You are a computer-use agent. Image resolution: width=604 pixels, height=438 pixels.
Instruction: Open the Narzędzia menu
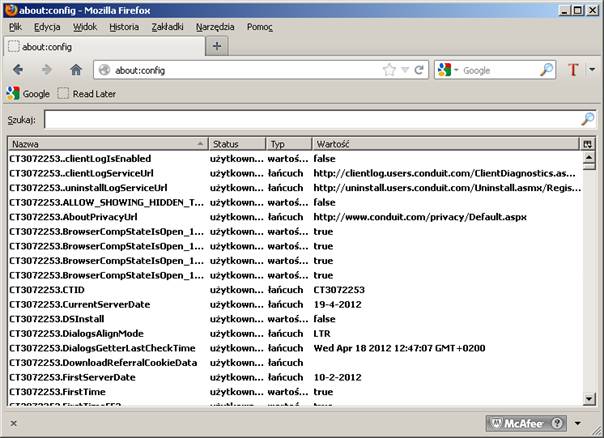coord(215,27)
